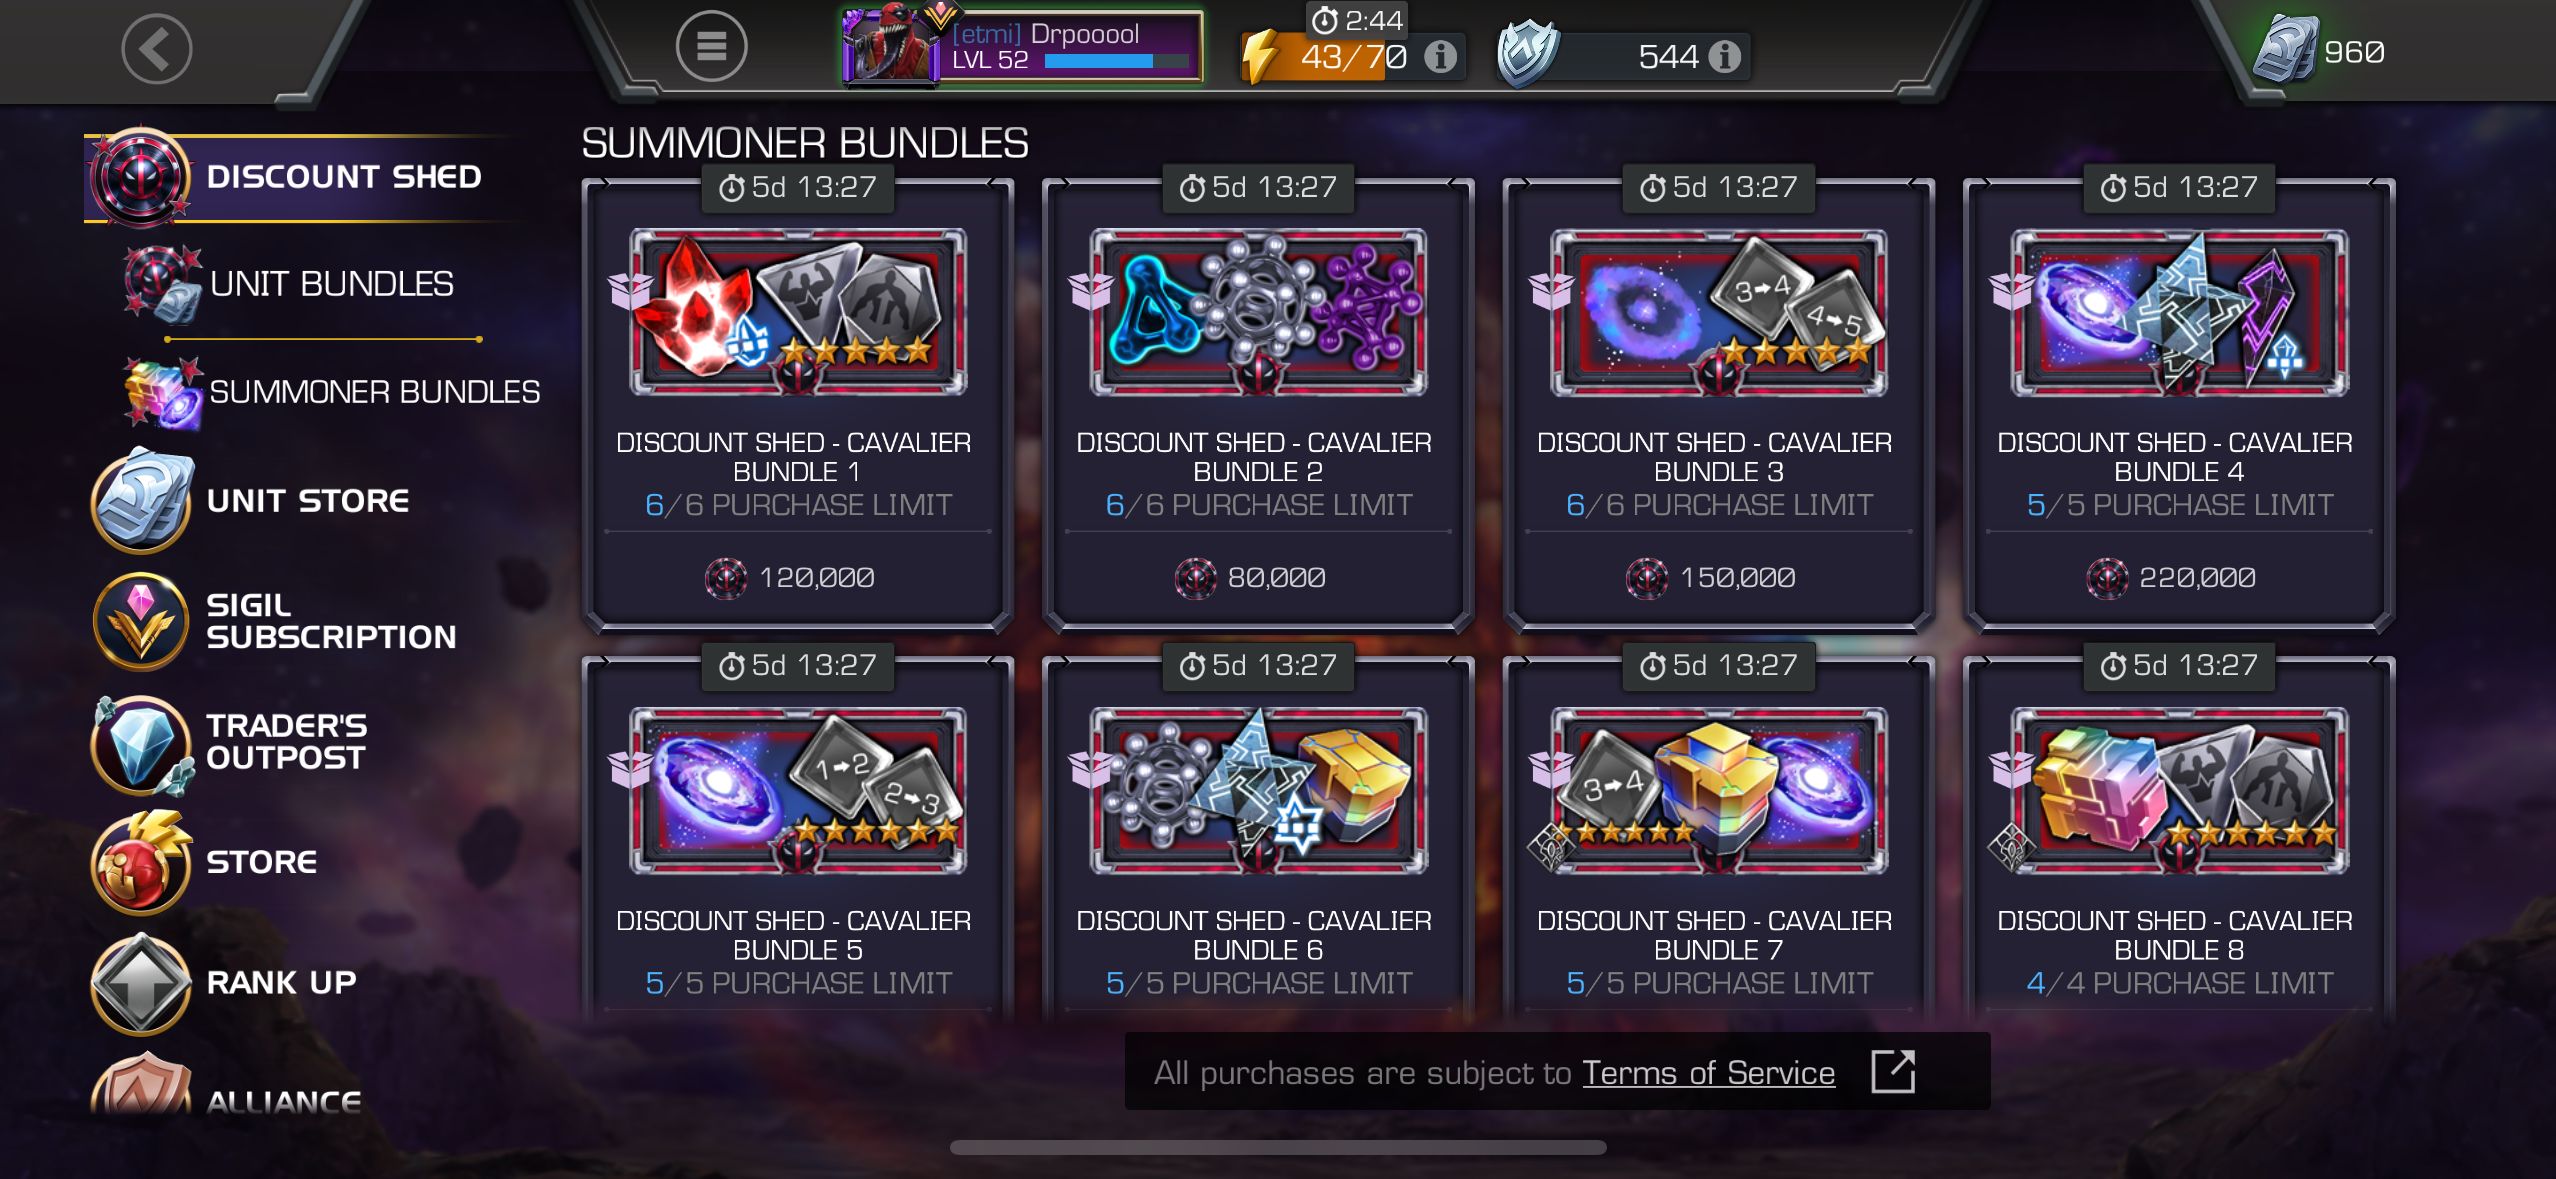
Task: Open the hamburger main menu
Action: [711, 47]
